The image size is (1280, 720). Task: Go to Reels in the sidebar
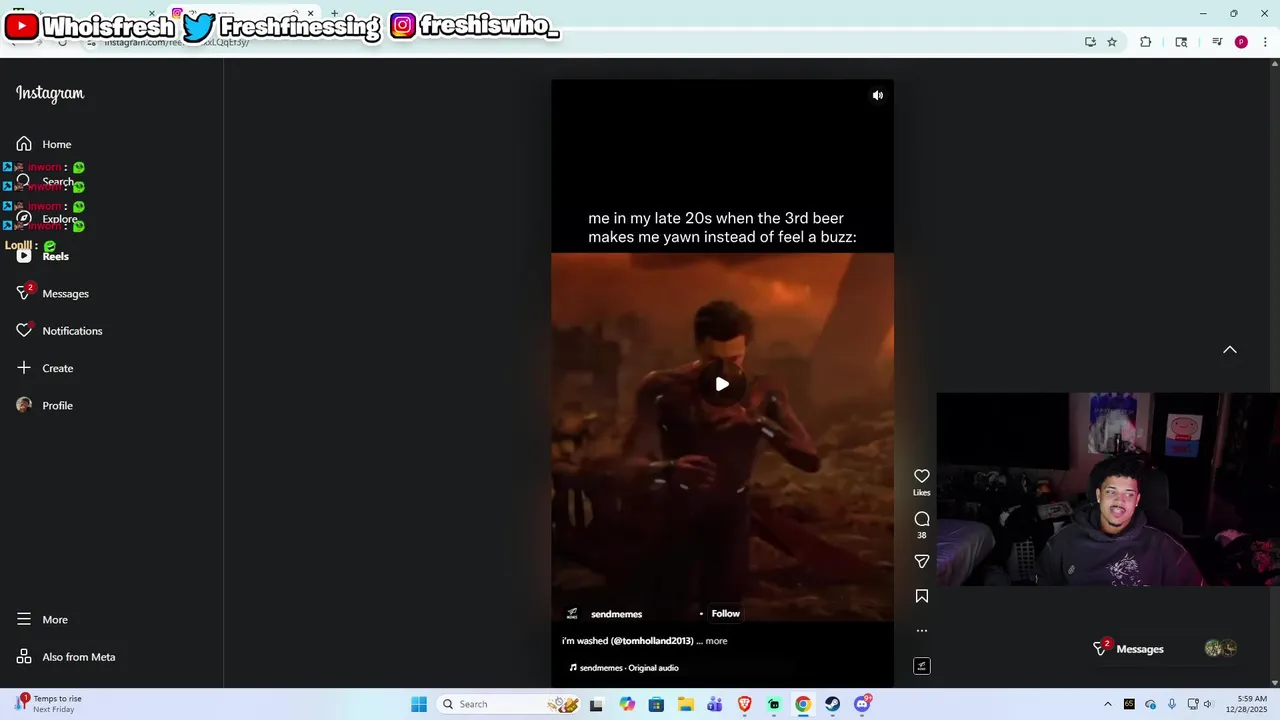point(43,256)
